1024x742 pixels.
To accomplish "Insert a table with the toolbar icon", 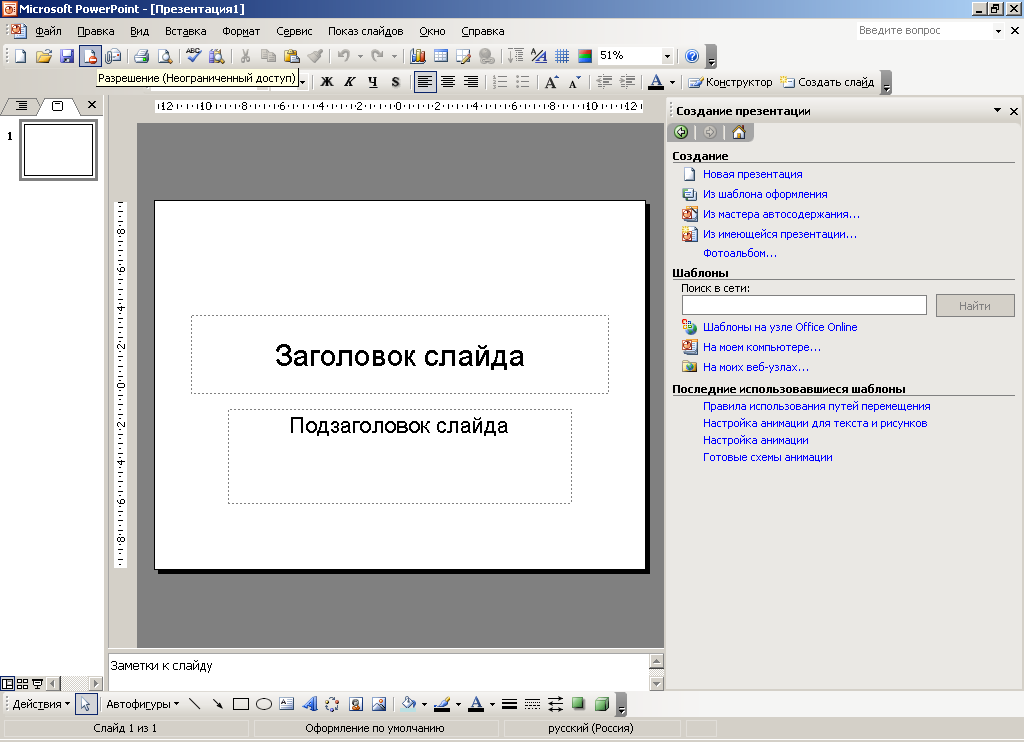I will pyautogui.click(x=440, y=56).
